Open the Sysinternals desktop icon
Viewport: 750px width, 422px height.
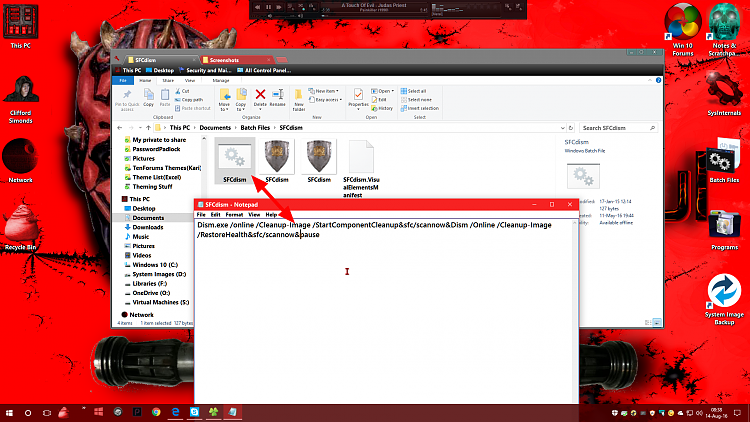coord(724,94)
